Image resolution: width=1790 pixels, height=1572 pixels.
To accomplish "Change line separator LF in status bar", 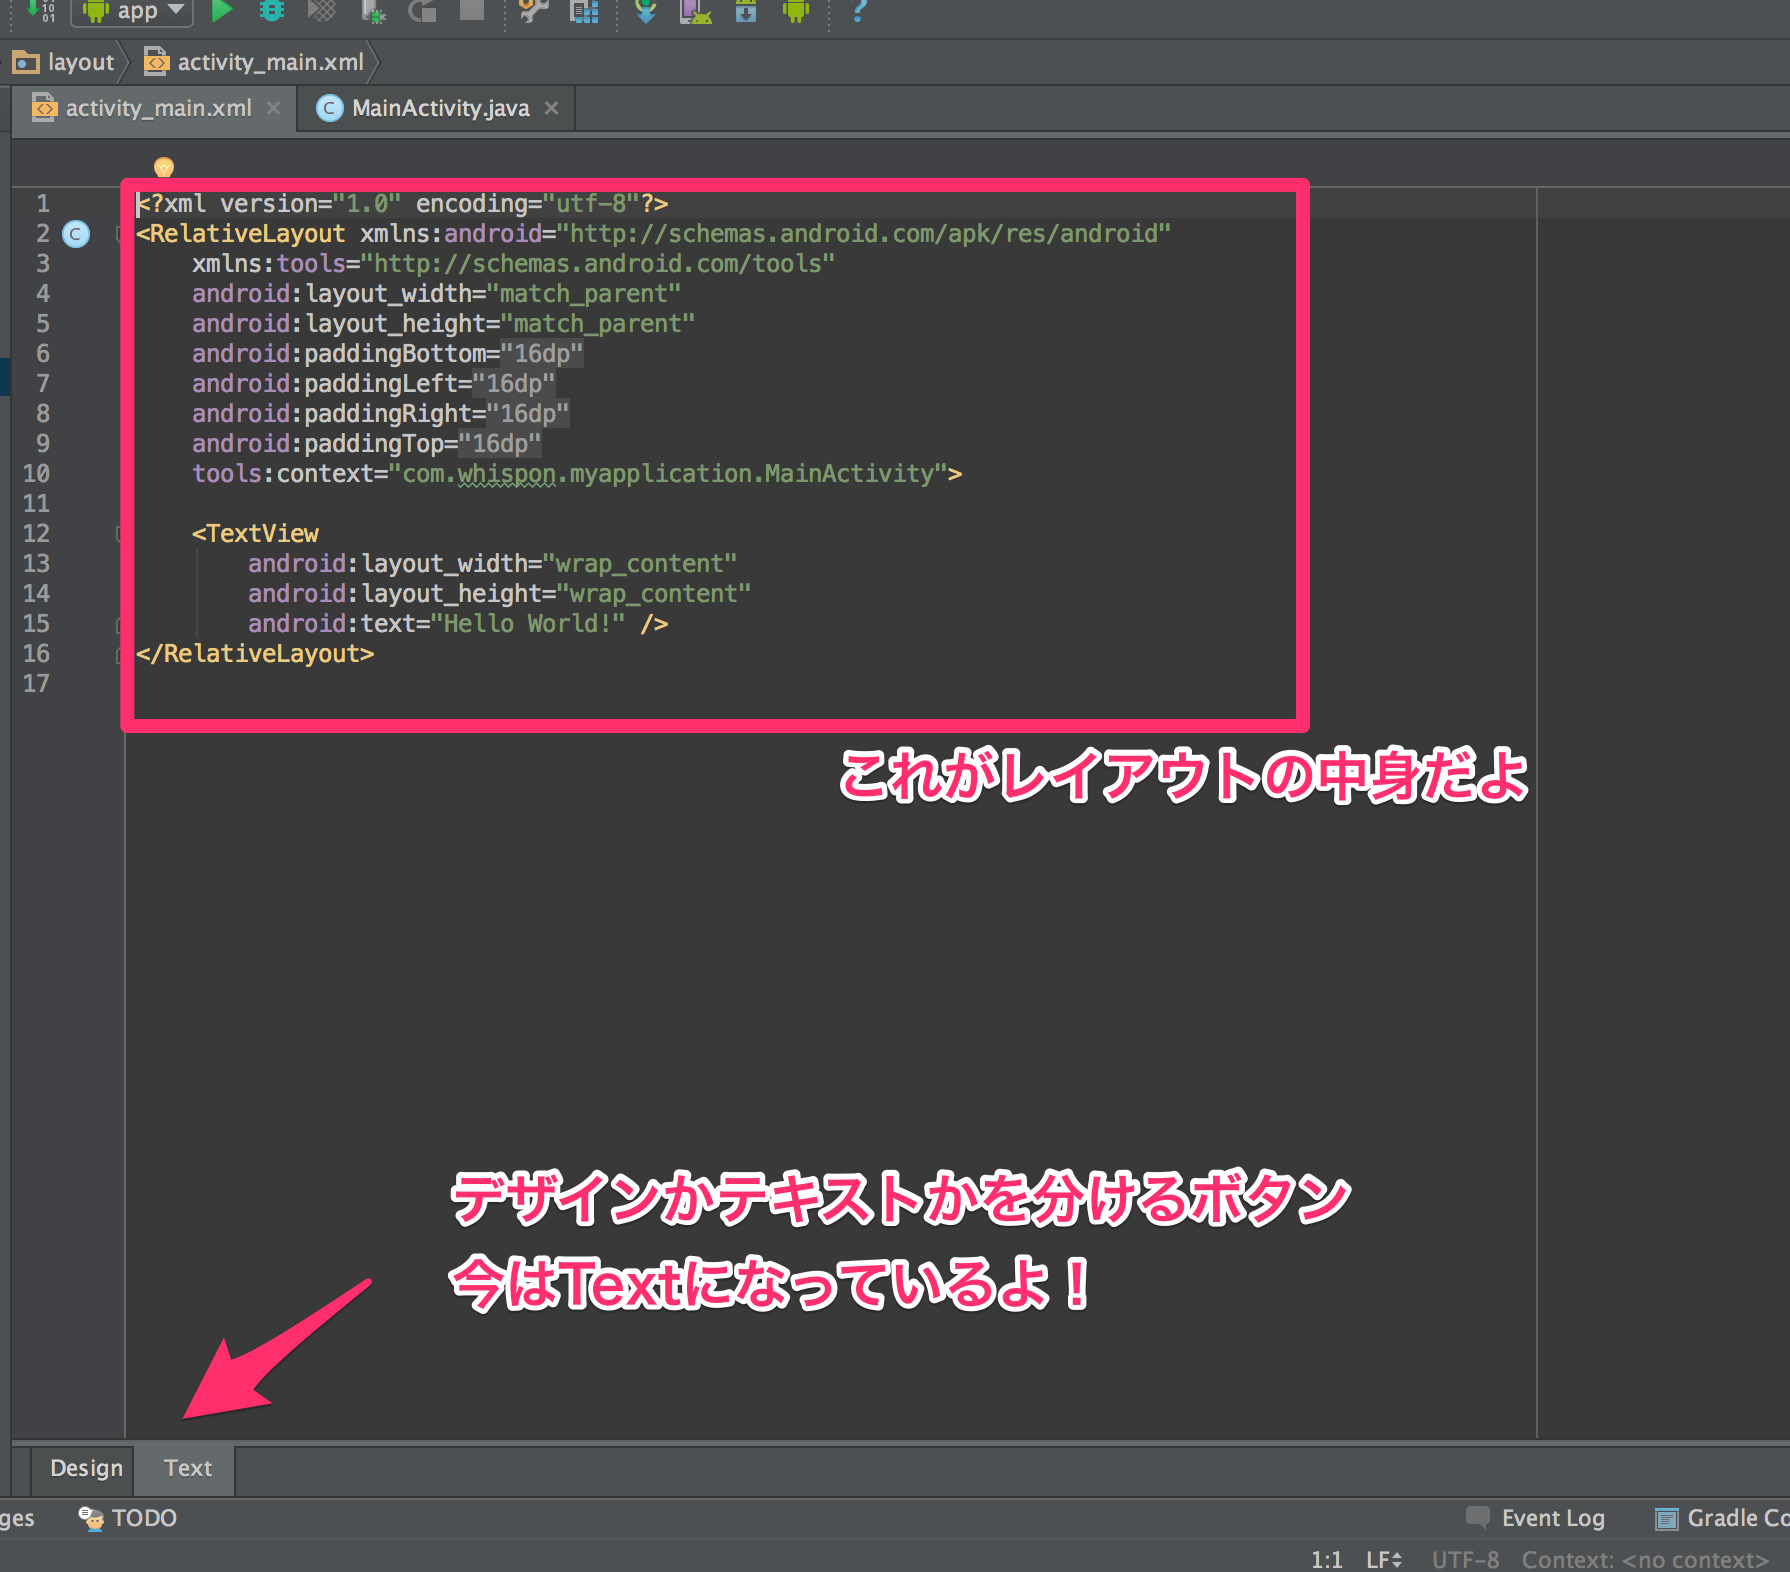I will 1384,1559.
